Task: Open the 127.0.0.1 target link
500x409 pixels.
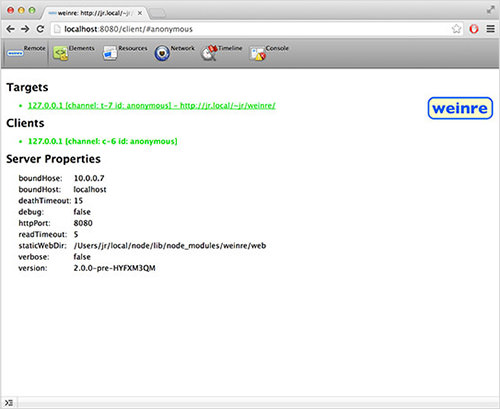Action: (152, 106)
